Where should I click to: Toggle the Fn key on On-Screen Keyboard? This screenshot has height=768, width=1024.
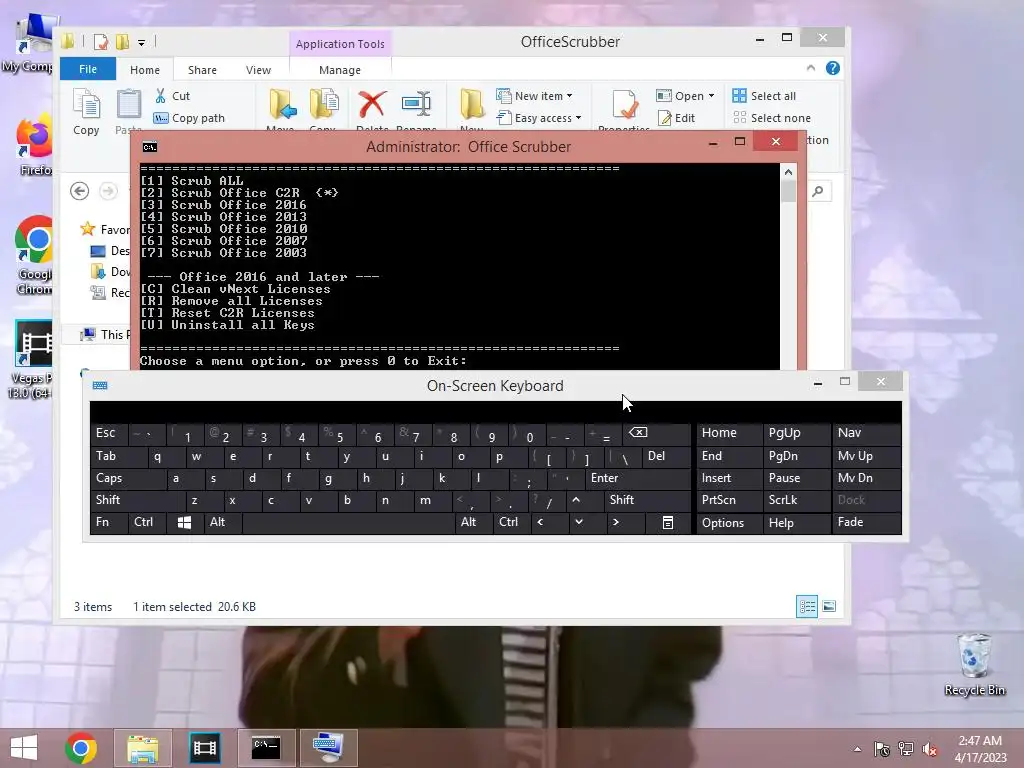coord(108,522)
